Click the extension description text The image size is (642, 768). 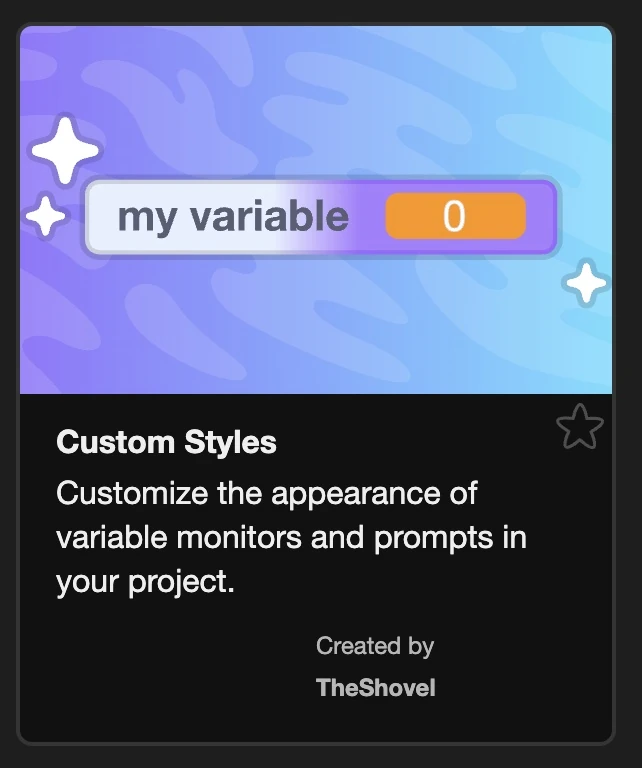coord(290,537)
